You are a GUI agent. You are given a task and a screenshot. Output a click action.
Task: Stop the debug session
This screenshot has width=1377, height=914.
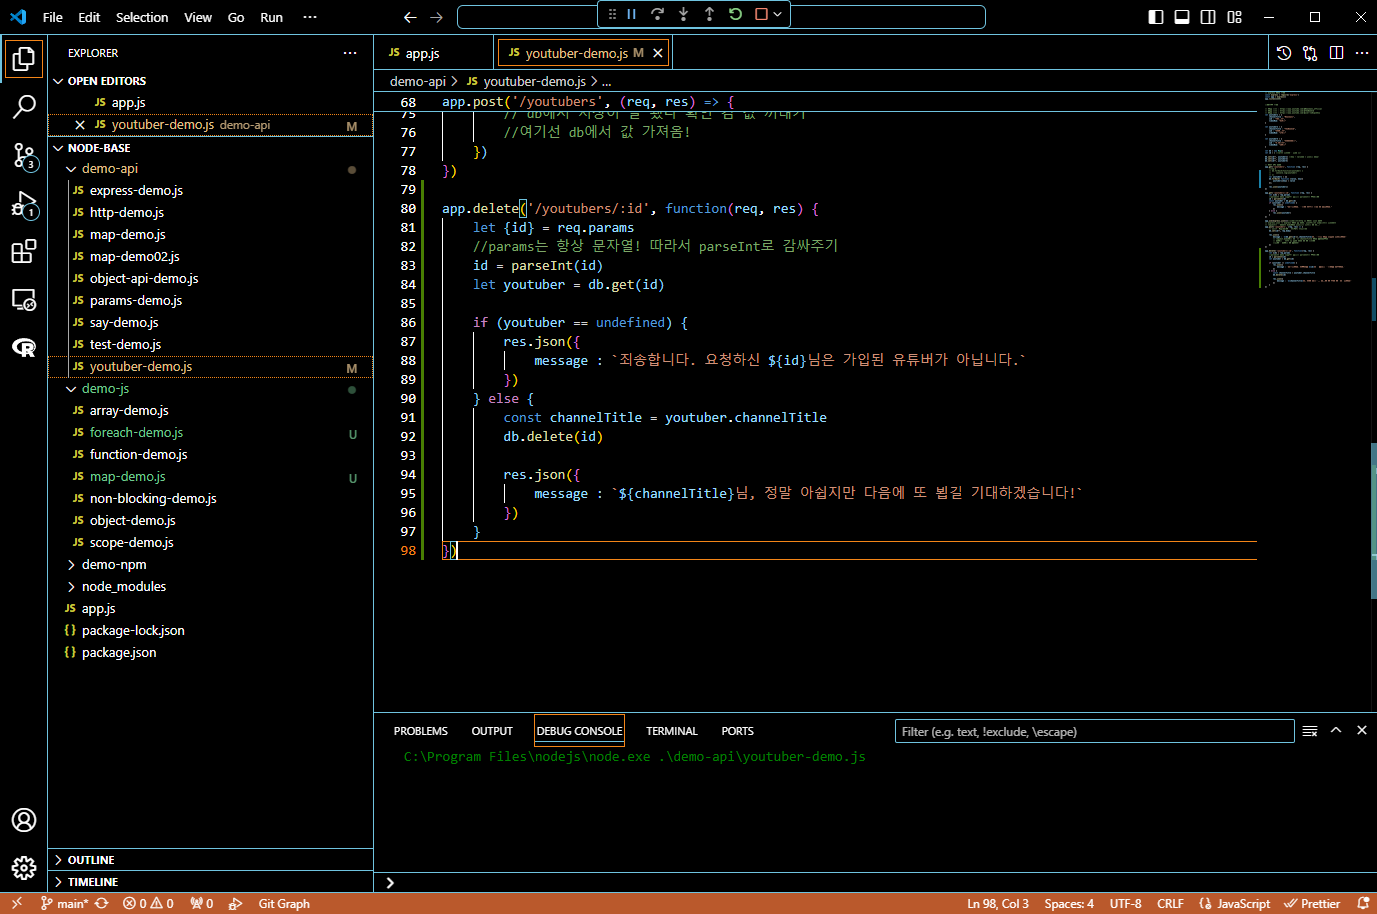761,14
